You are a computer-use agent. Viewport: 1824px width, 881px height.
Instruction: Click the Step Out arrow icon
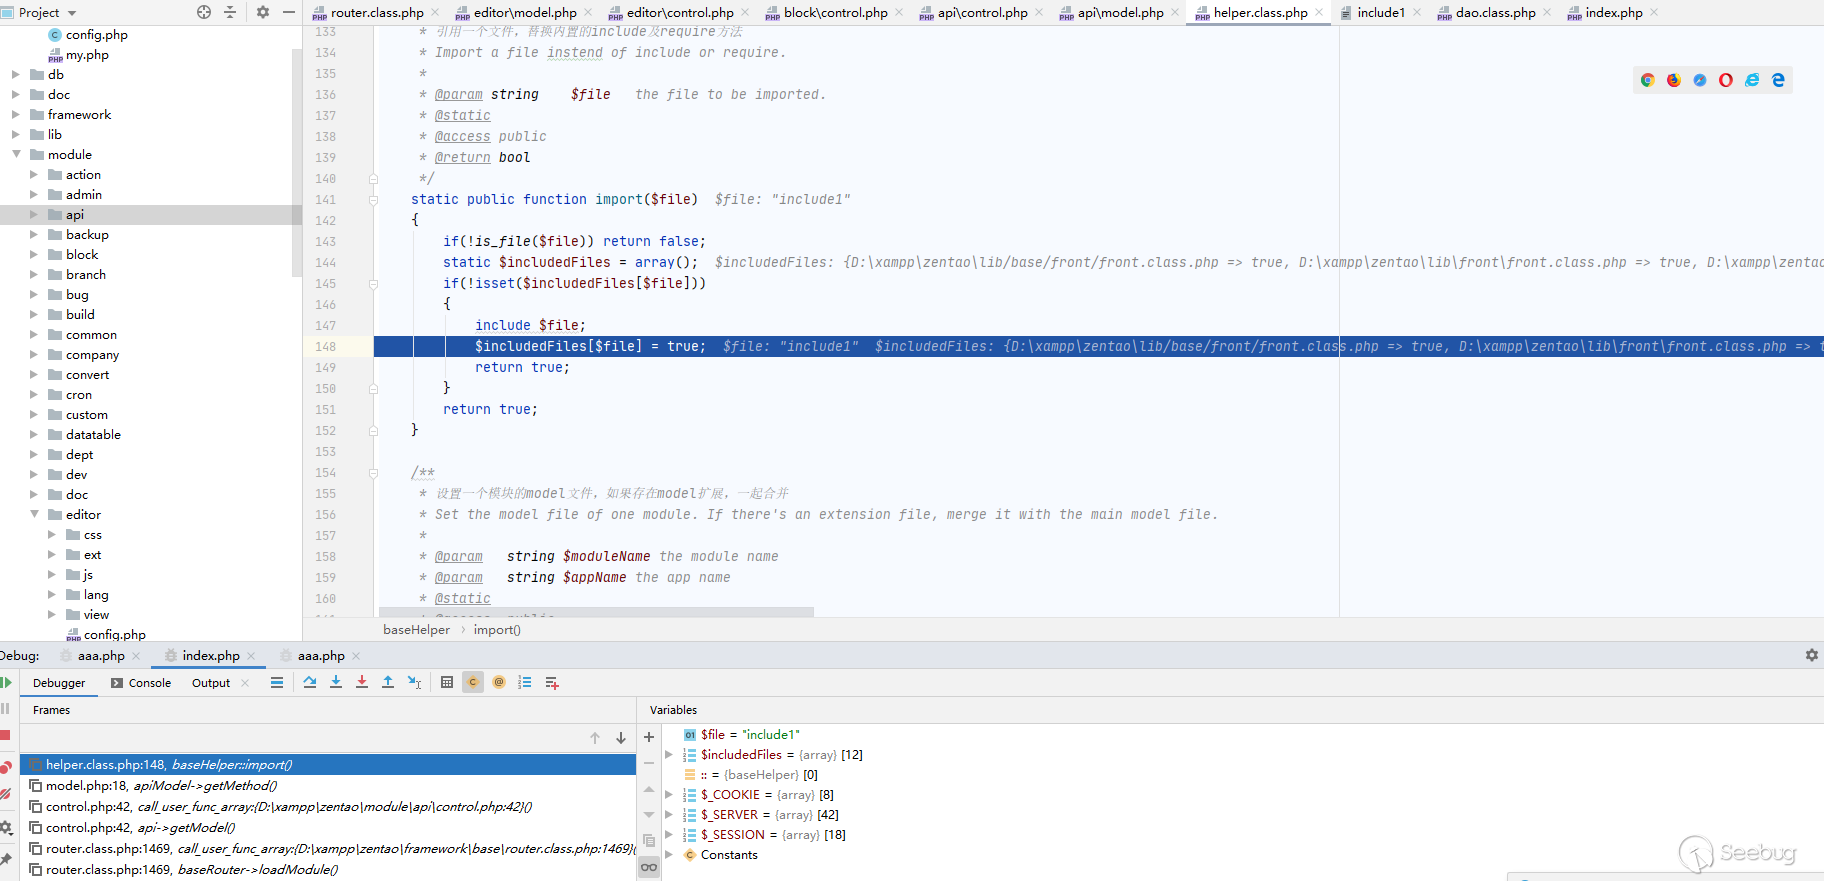coord(388,682)
